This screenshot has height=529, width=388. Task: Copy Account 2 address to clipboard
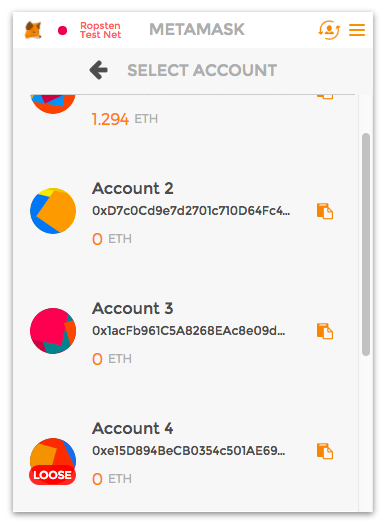[325, 211]
